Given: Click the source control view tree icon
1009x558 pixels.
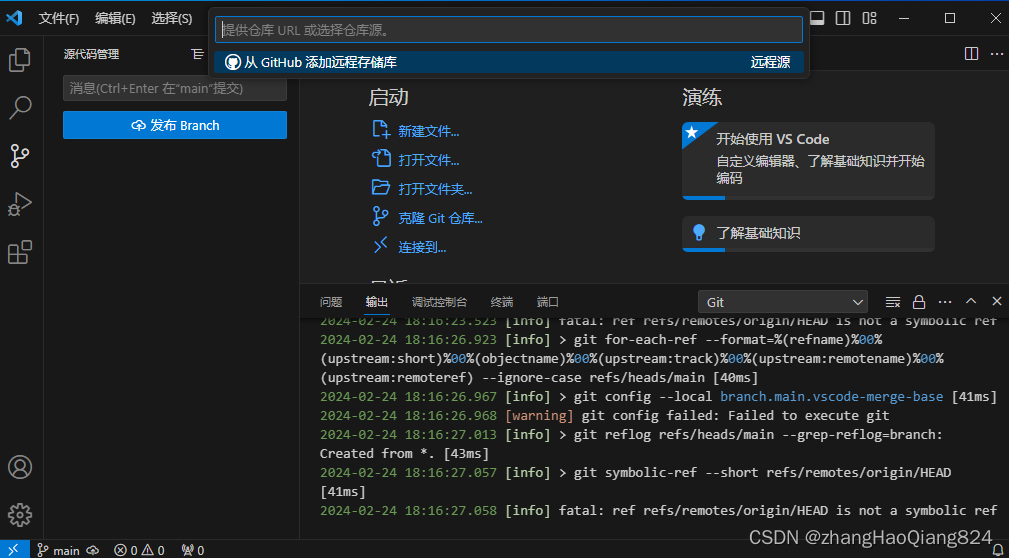Looking at the screenshot, I should coord(198,54).
